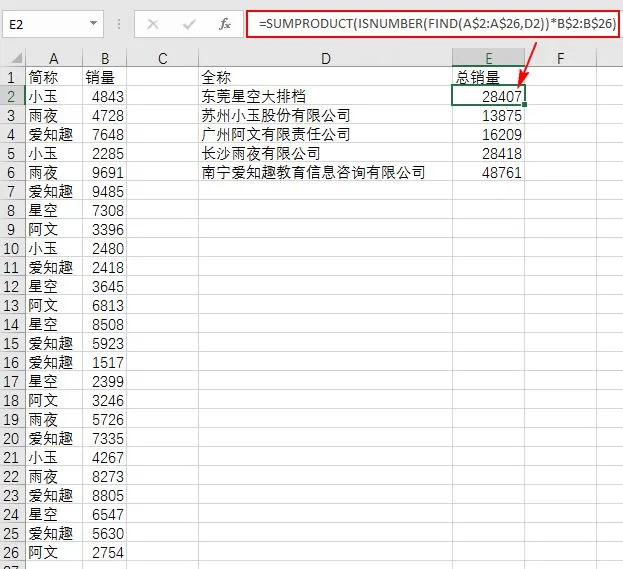Select the column D header

pos(325,59)
